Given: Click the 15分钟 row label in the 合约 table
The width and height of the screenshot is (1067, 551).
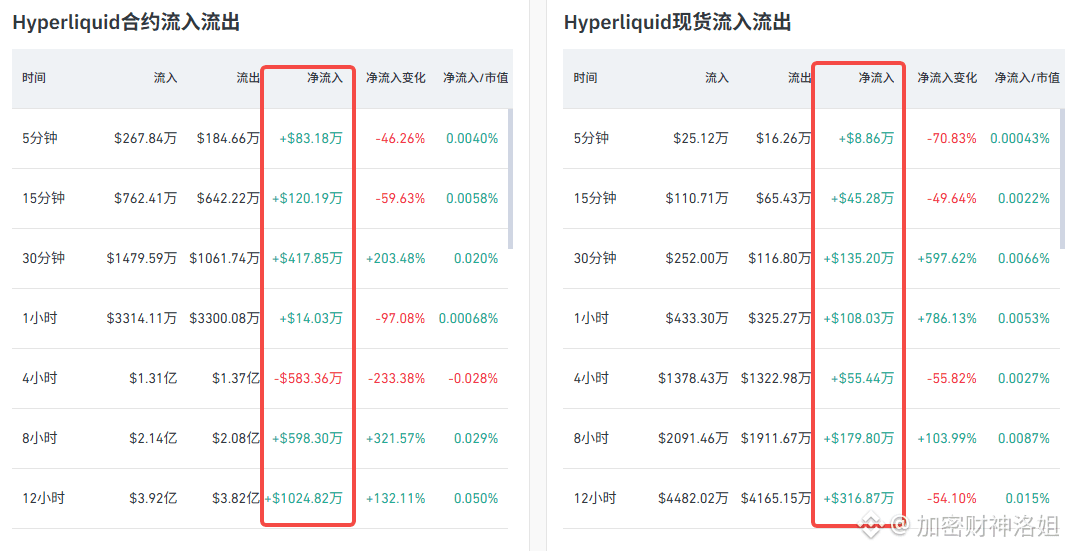Looking at the screenshot, I should (x=44, y=198).
